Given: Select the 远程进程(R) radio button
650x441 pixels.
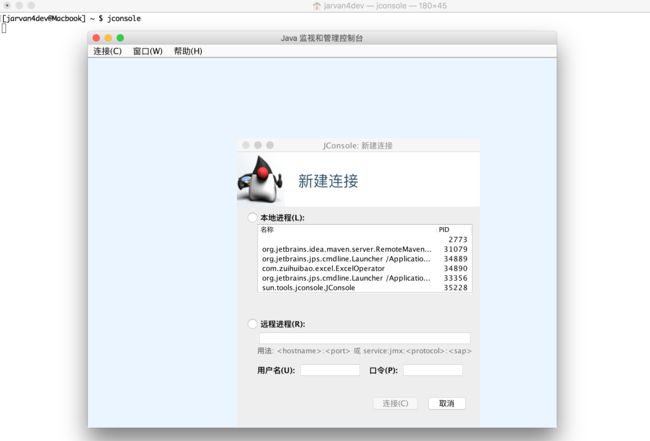Looking at the screenshot, I should coord(252,324).
